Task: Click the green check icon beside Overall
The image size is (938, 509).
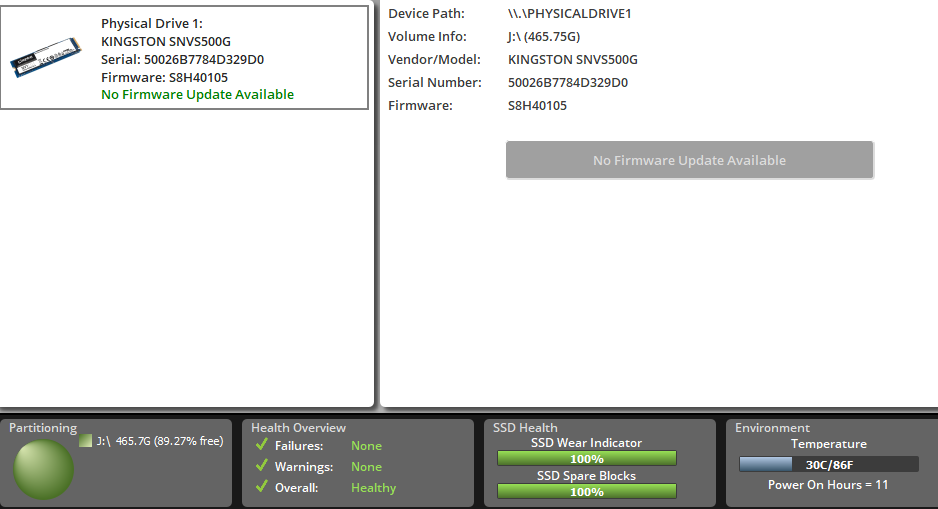Action: [x=261, y=486]
